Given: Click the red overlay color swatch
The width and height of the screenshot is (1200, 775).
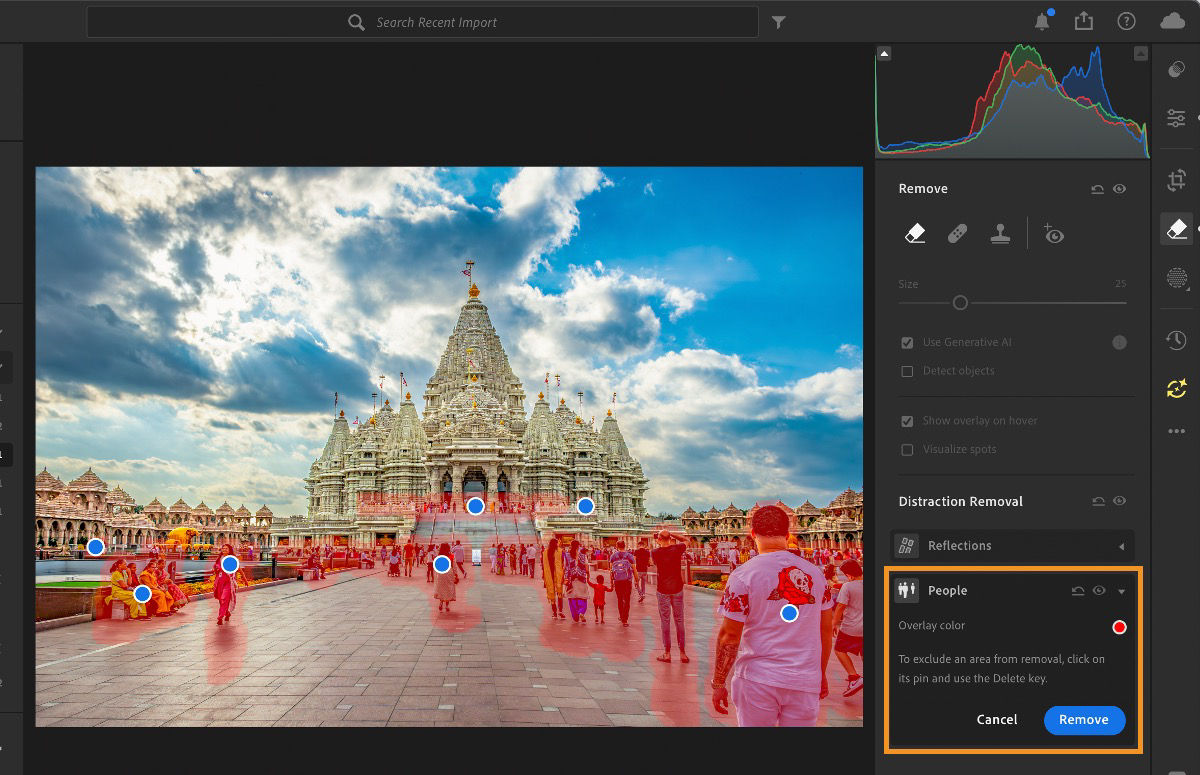Looking at the screenshot, I should [x=1118, y=626].
